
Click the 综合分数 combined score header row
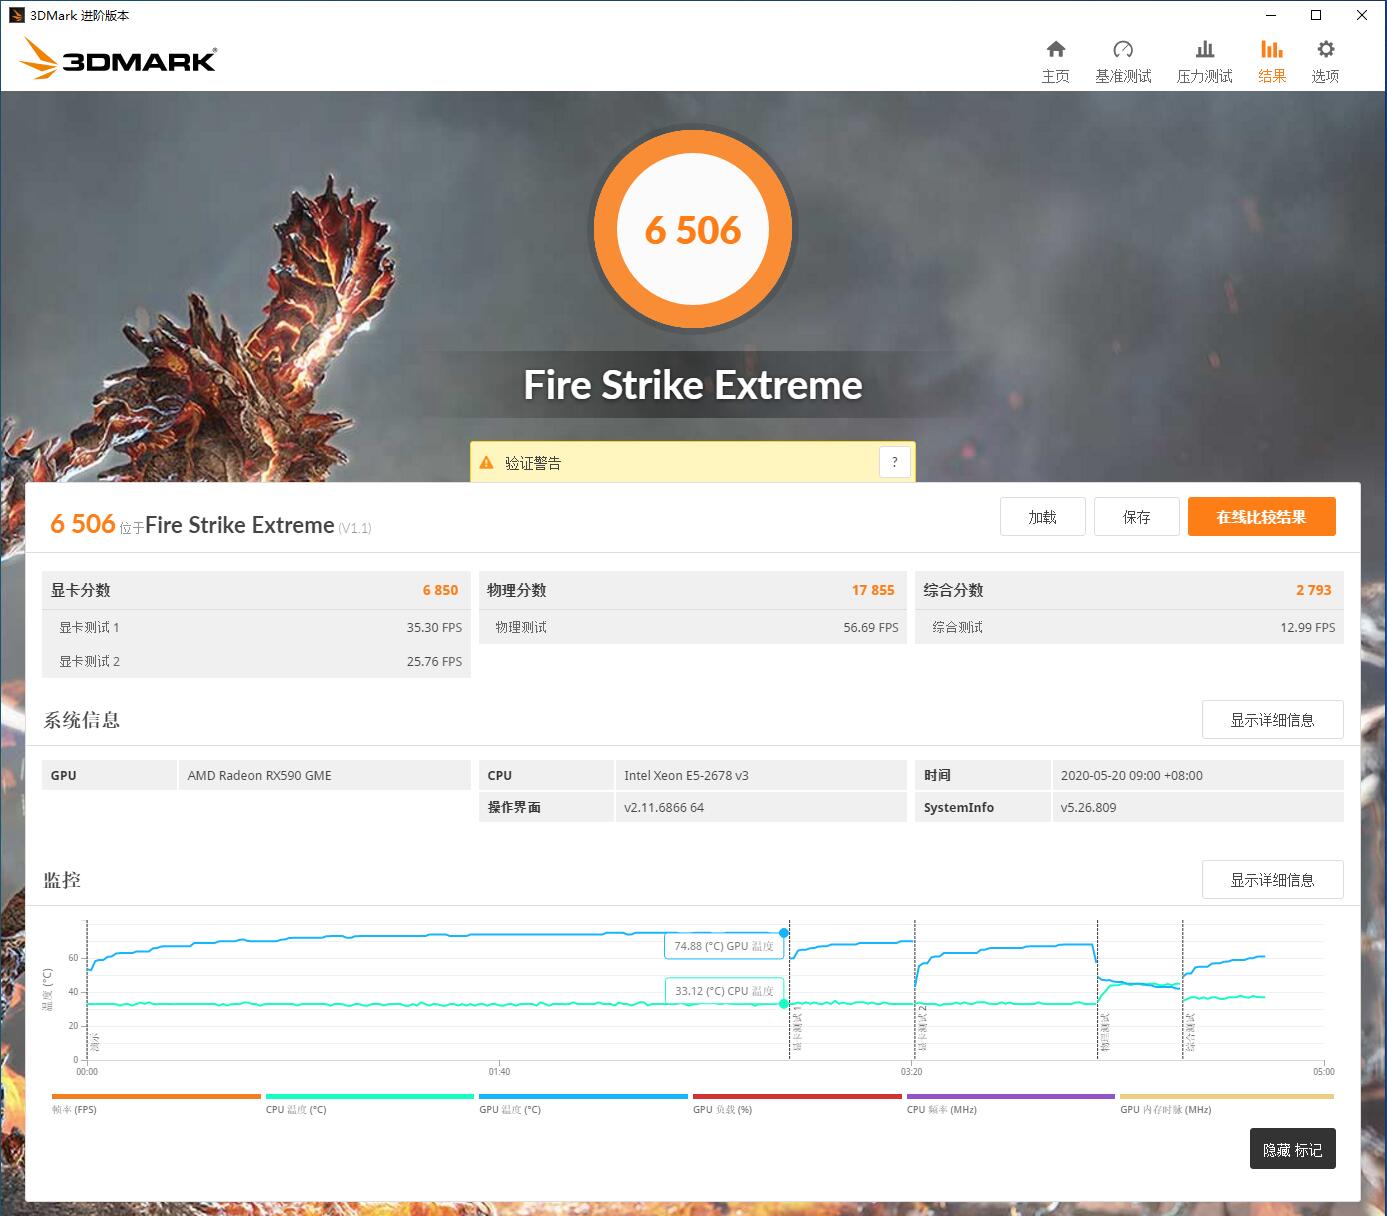click(1129, 590)
